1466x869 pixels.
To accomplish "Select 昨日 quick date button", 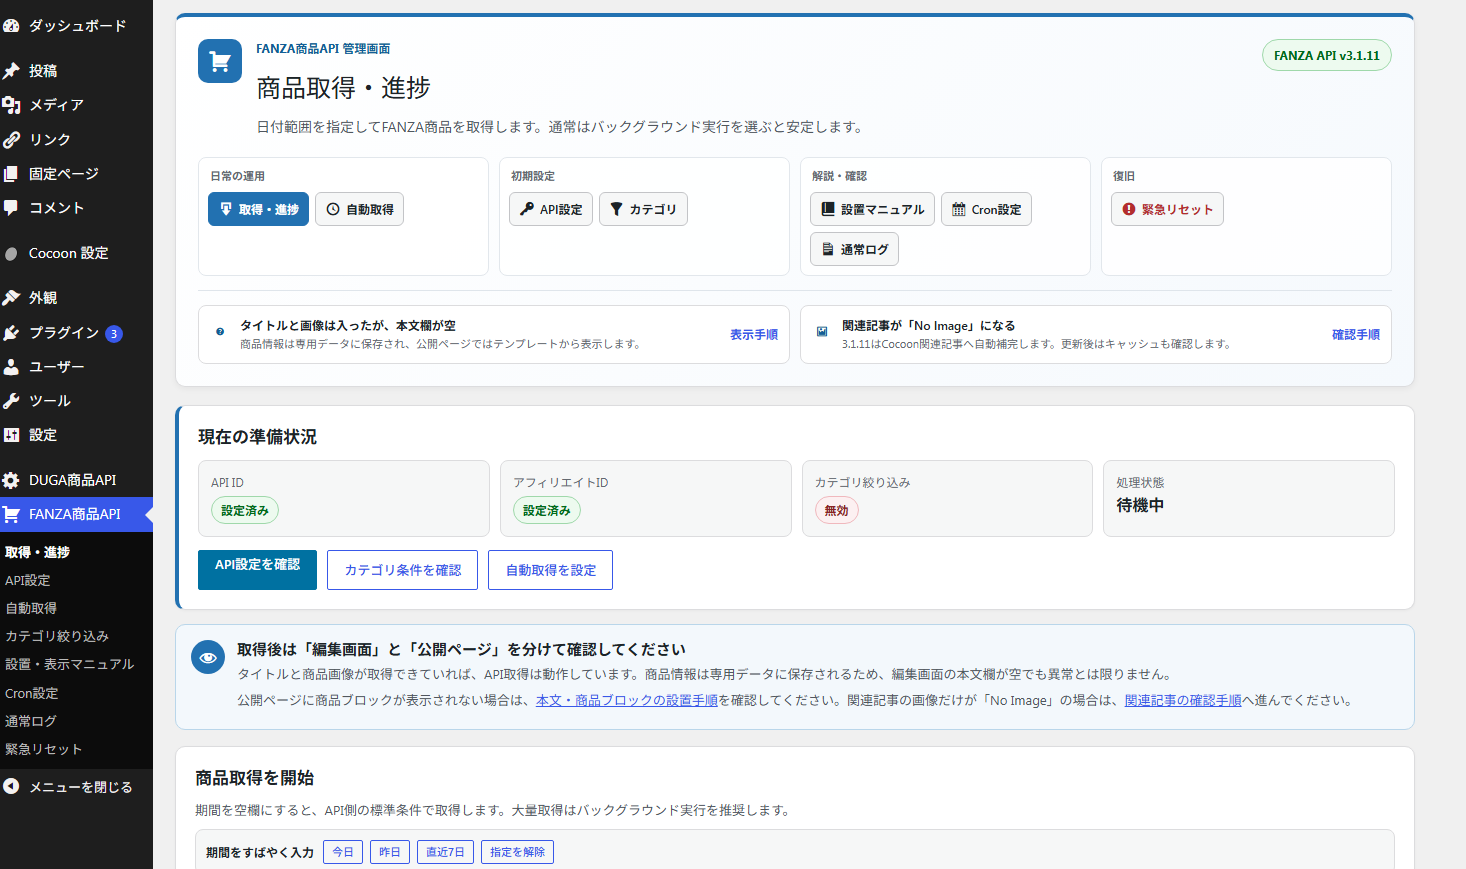I will click(390, 852).
